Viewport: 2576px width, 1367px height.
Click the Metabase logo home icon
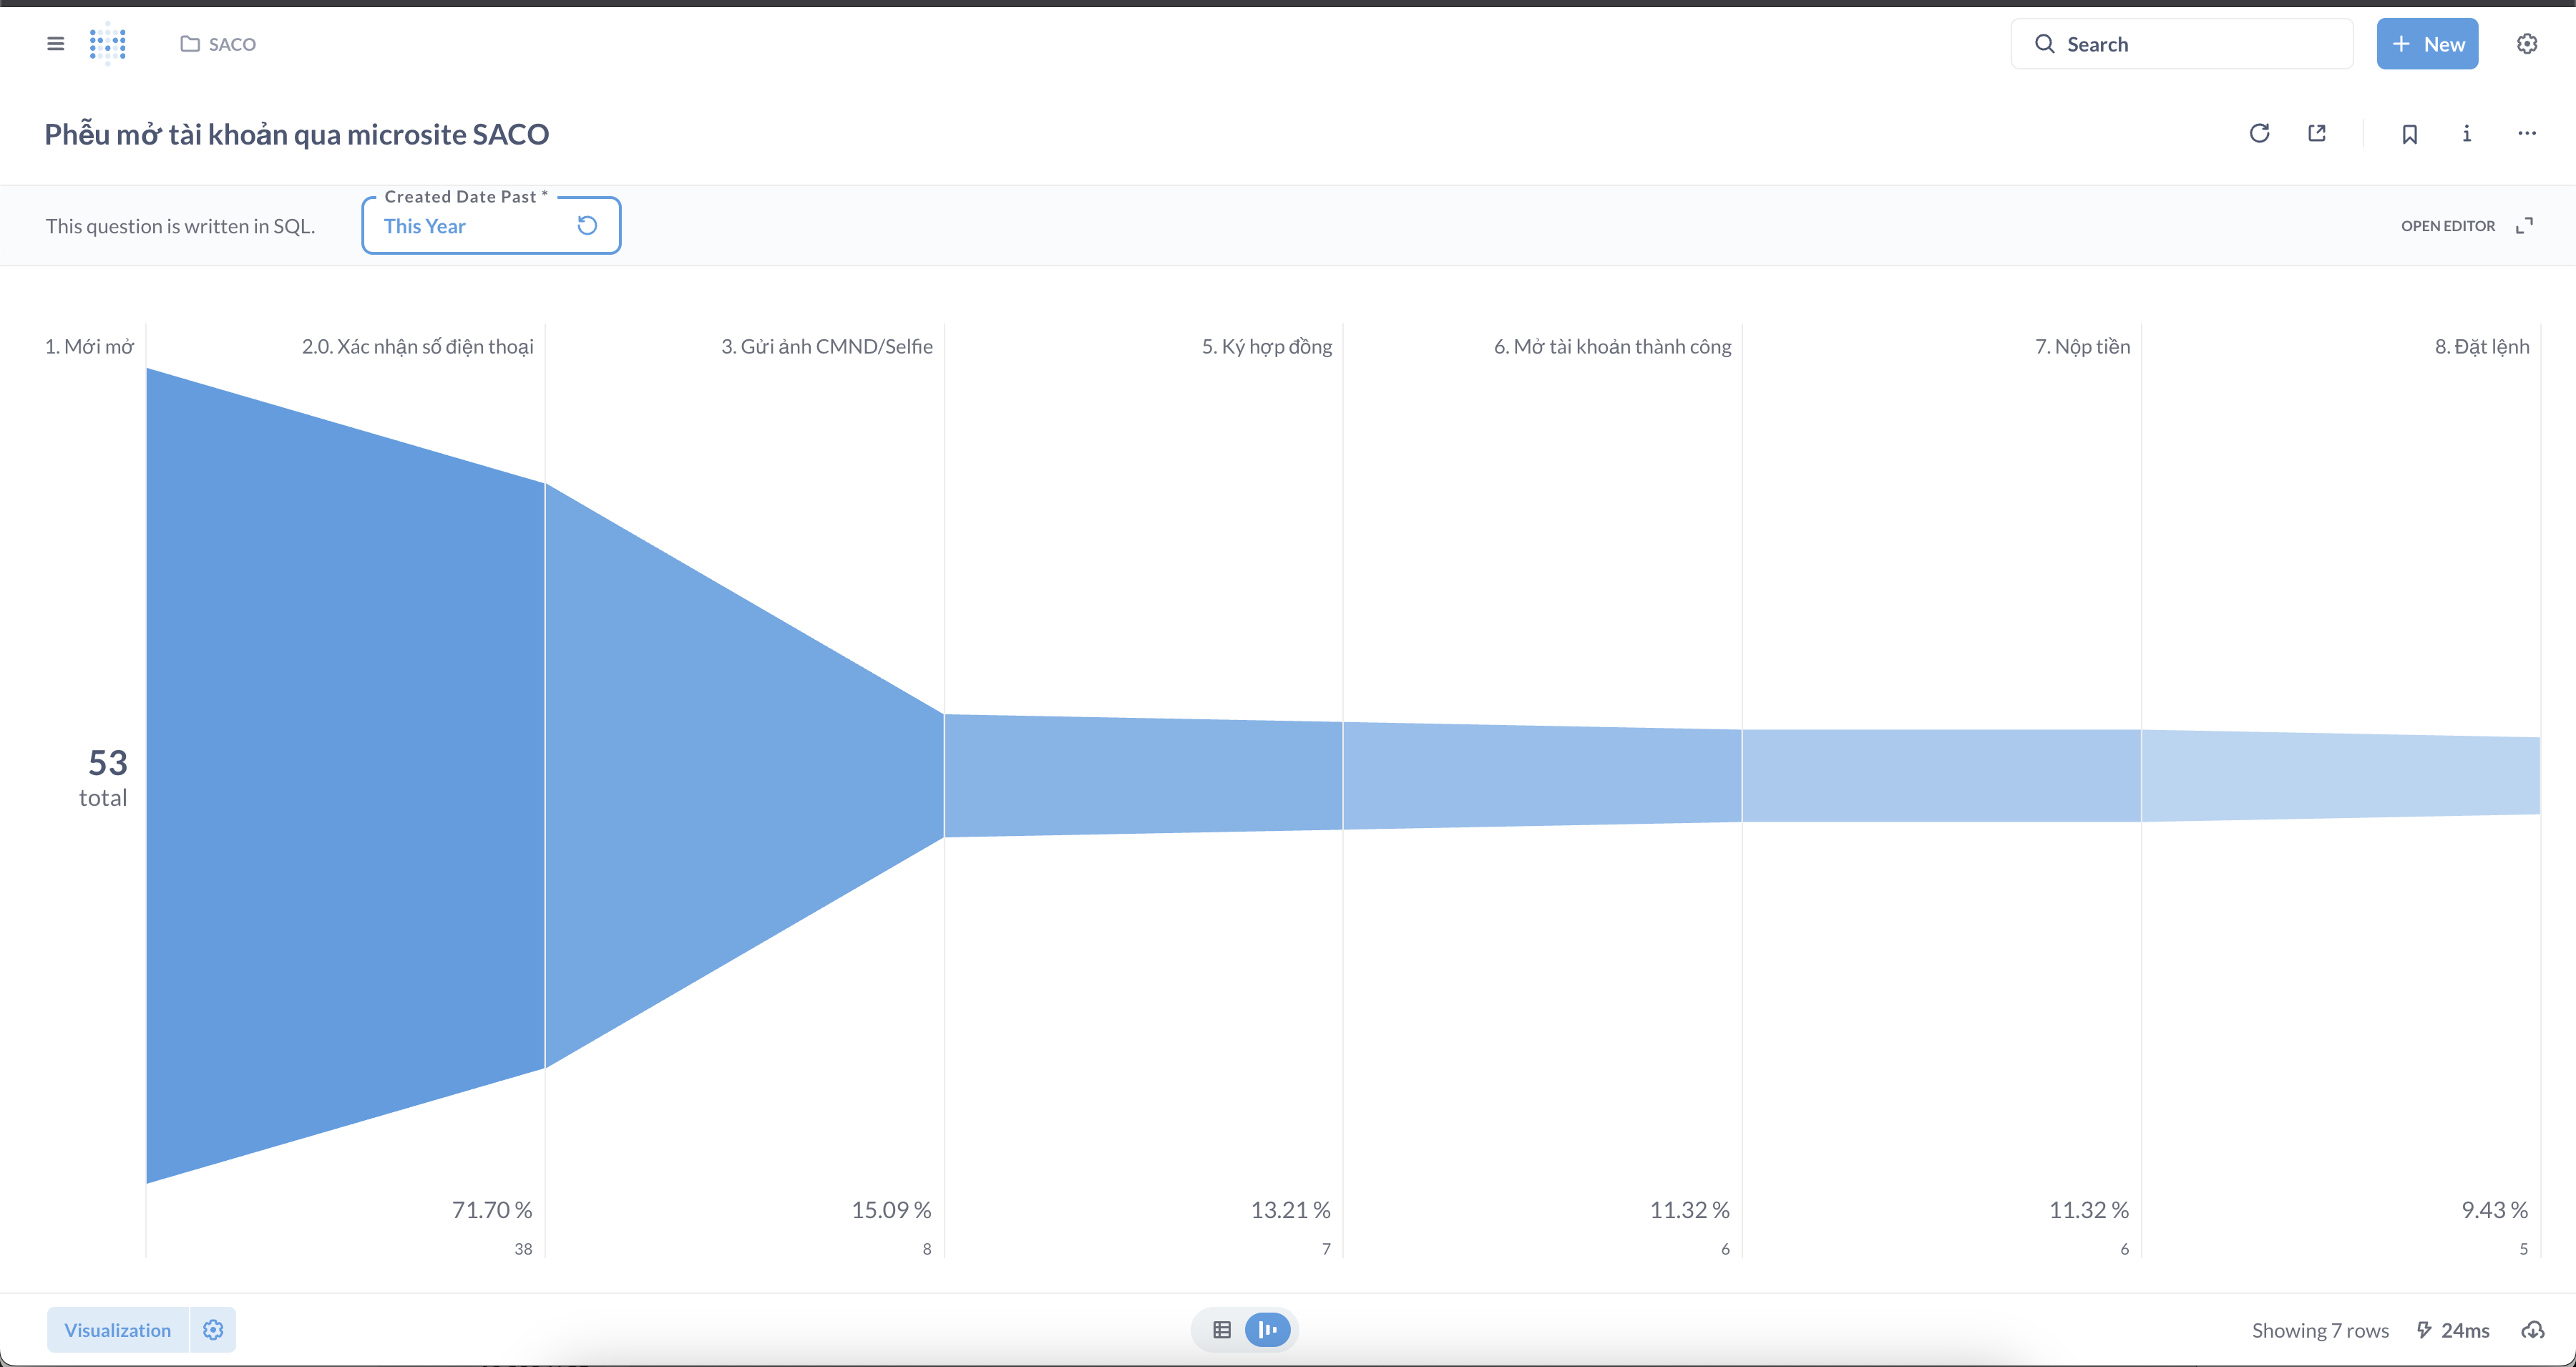click(x=107, y=44)
